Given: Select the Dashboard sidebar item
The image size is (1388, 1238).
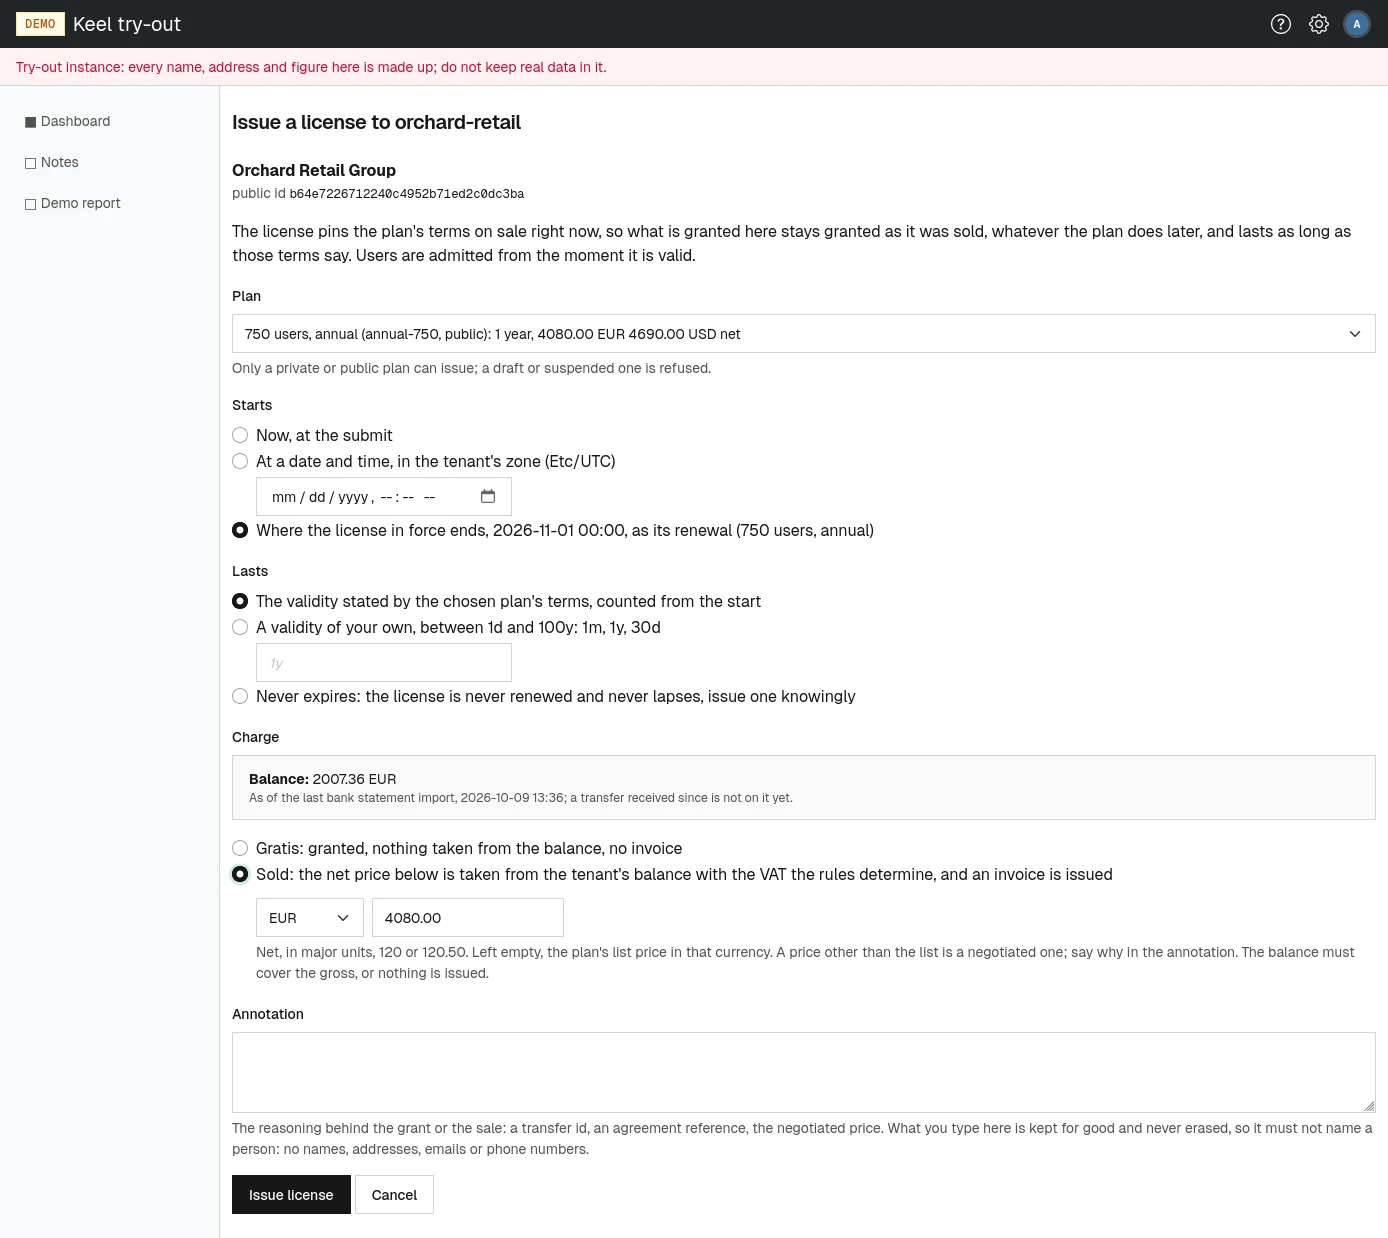Looking at the screenshot, I should click(x=68, y=121).
